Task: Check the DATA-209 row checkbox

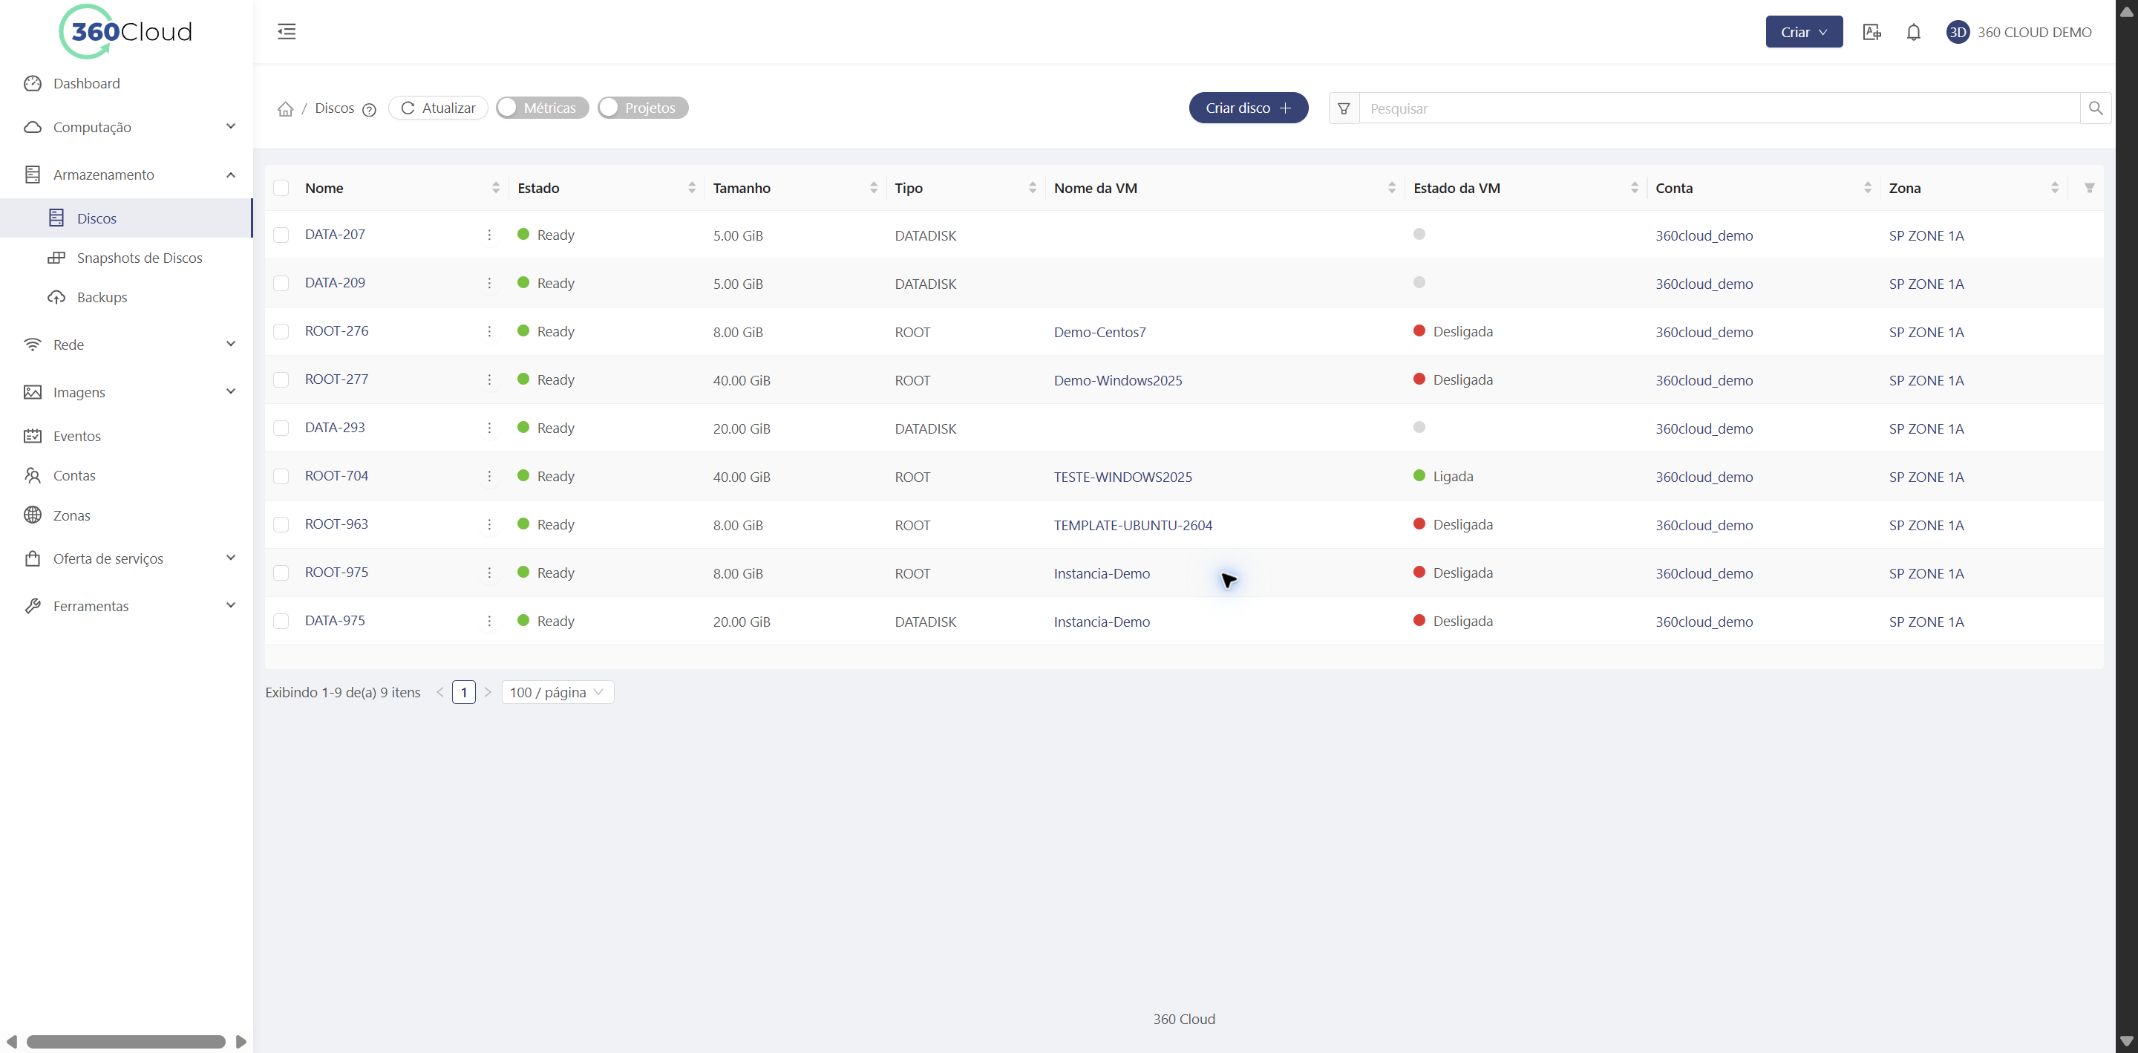Action: (x=281, y=283)
